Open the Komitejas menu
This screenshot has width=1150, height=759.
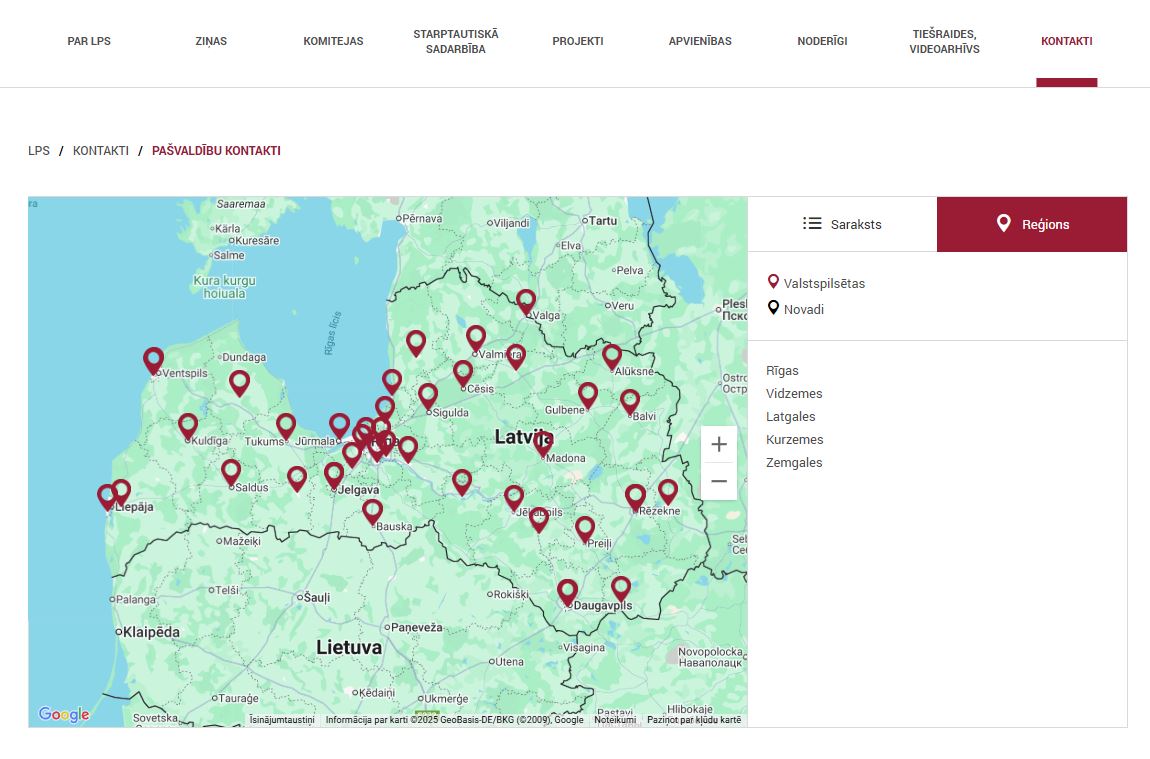pos(333,41)
